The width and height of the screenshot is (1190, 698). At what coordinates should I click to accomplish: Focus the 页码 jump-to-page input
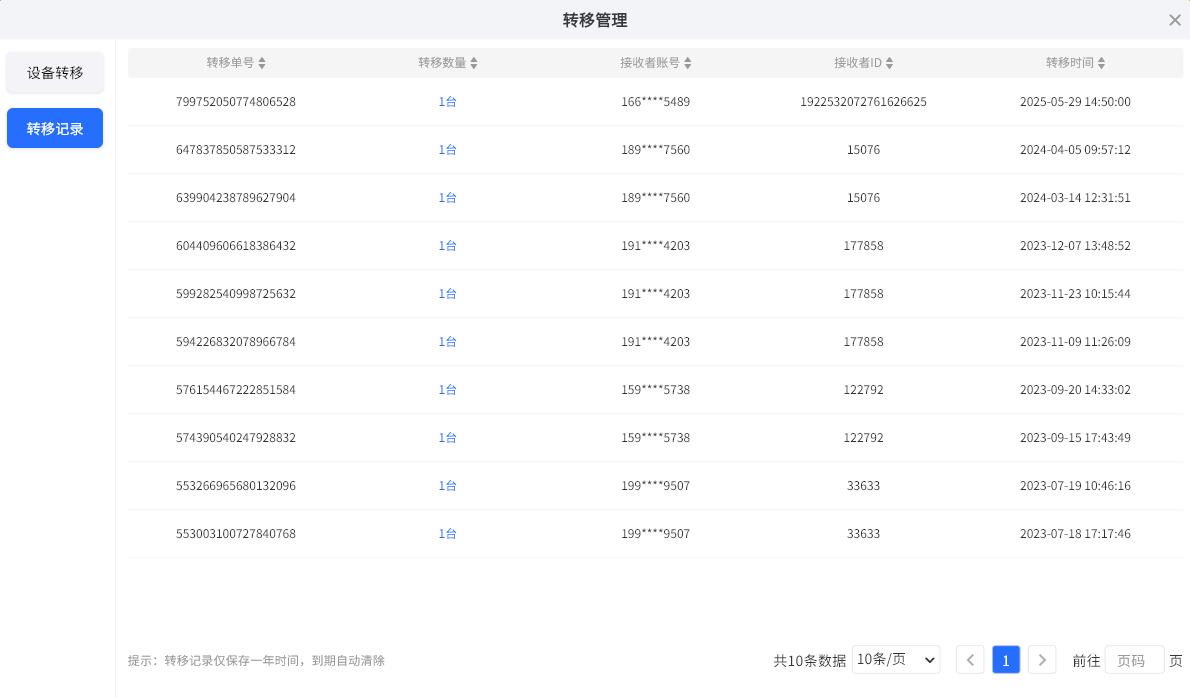1134,660
